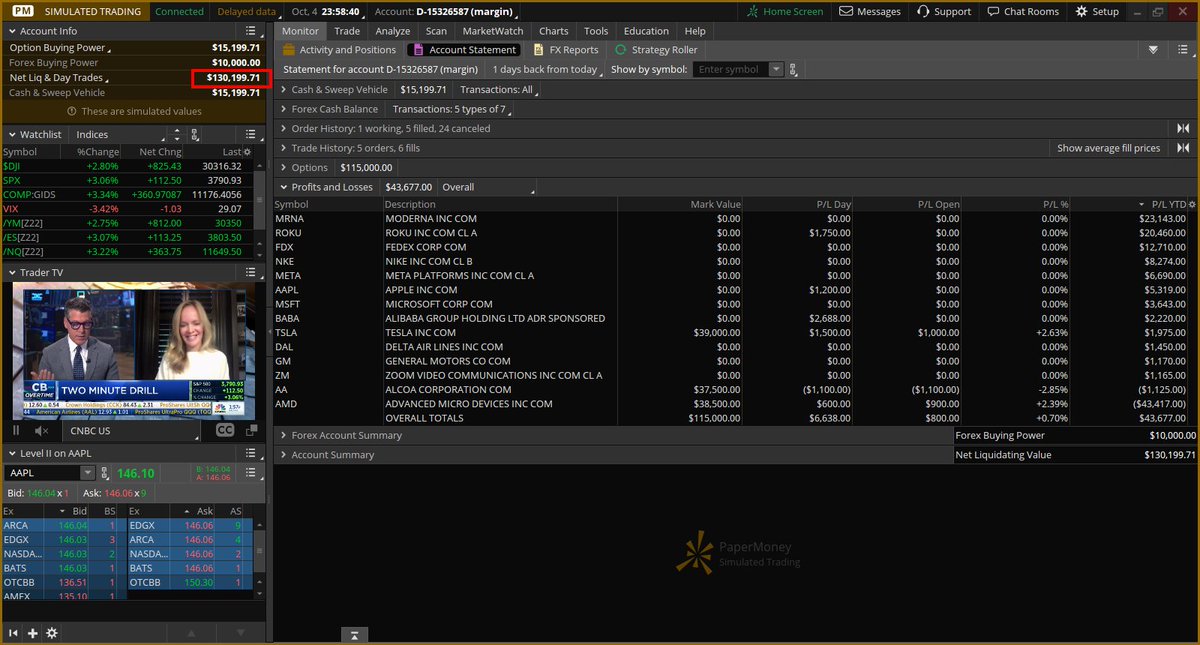The width and height of the screenshot is (1200, 645).
Task: Open the FX Reports subtab
Action: [566, 49]
